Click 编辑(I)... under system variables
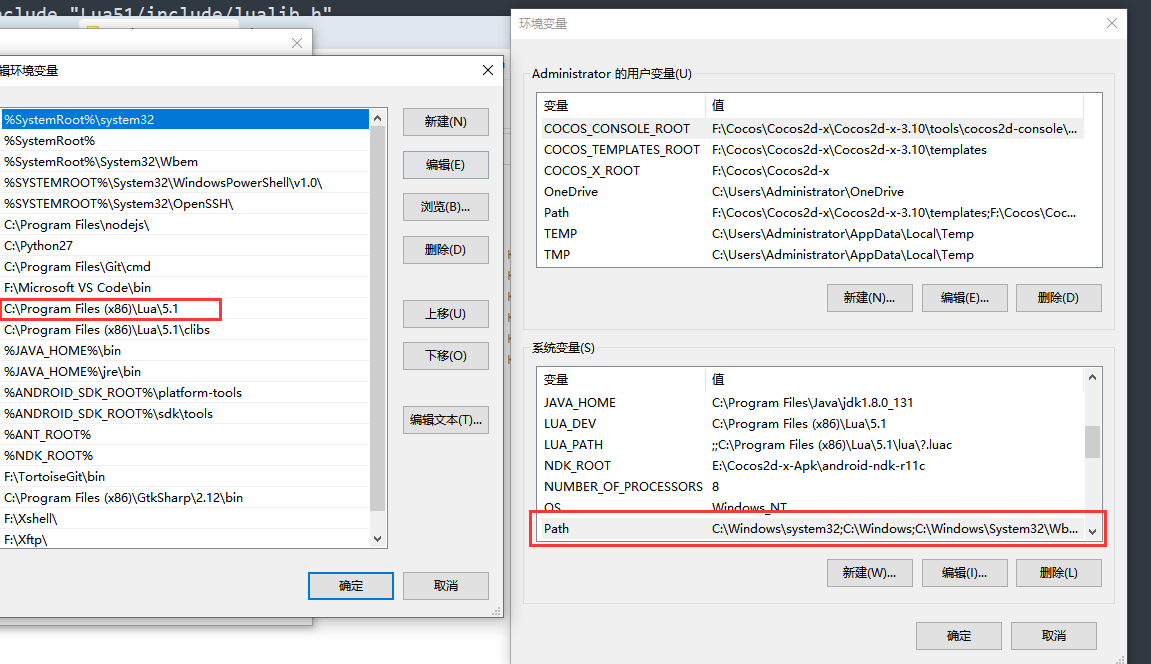The width and height of the screenshot is (1151, 664). 965,573
